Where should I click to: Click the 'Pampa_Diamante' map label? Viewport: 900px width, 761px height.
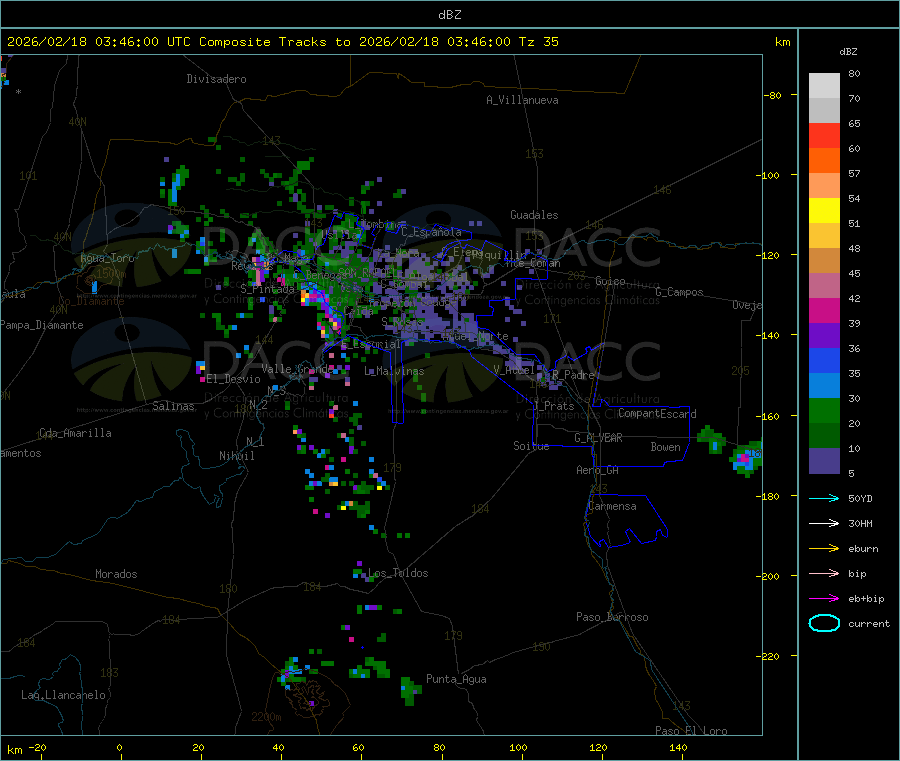tap(42, 325)
